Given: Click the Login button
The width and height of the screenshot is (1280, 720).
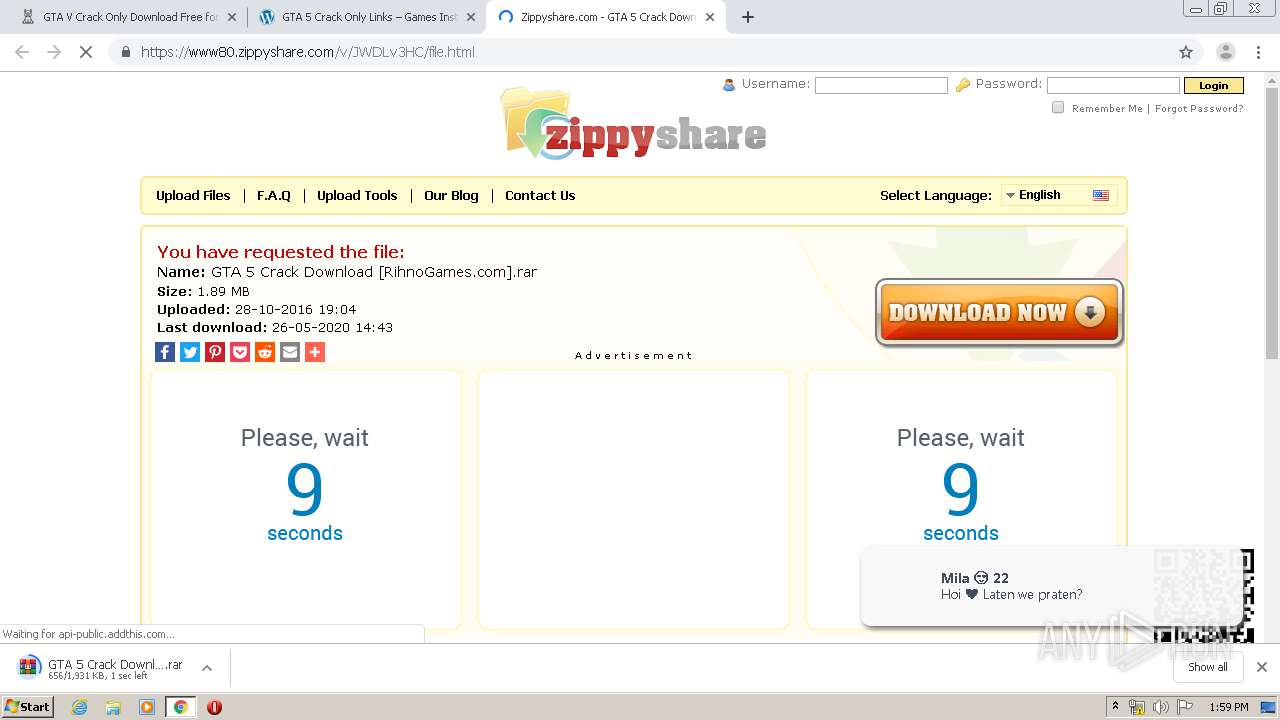Looking at the screenshot, I should click(1213, 86).
